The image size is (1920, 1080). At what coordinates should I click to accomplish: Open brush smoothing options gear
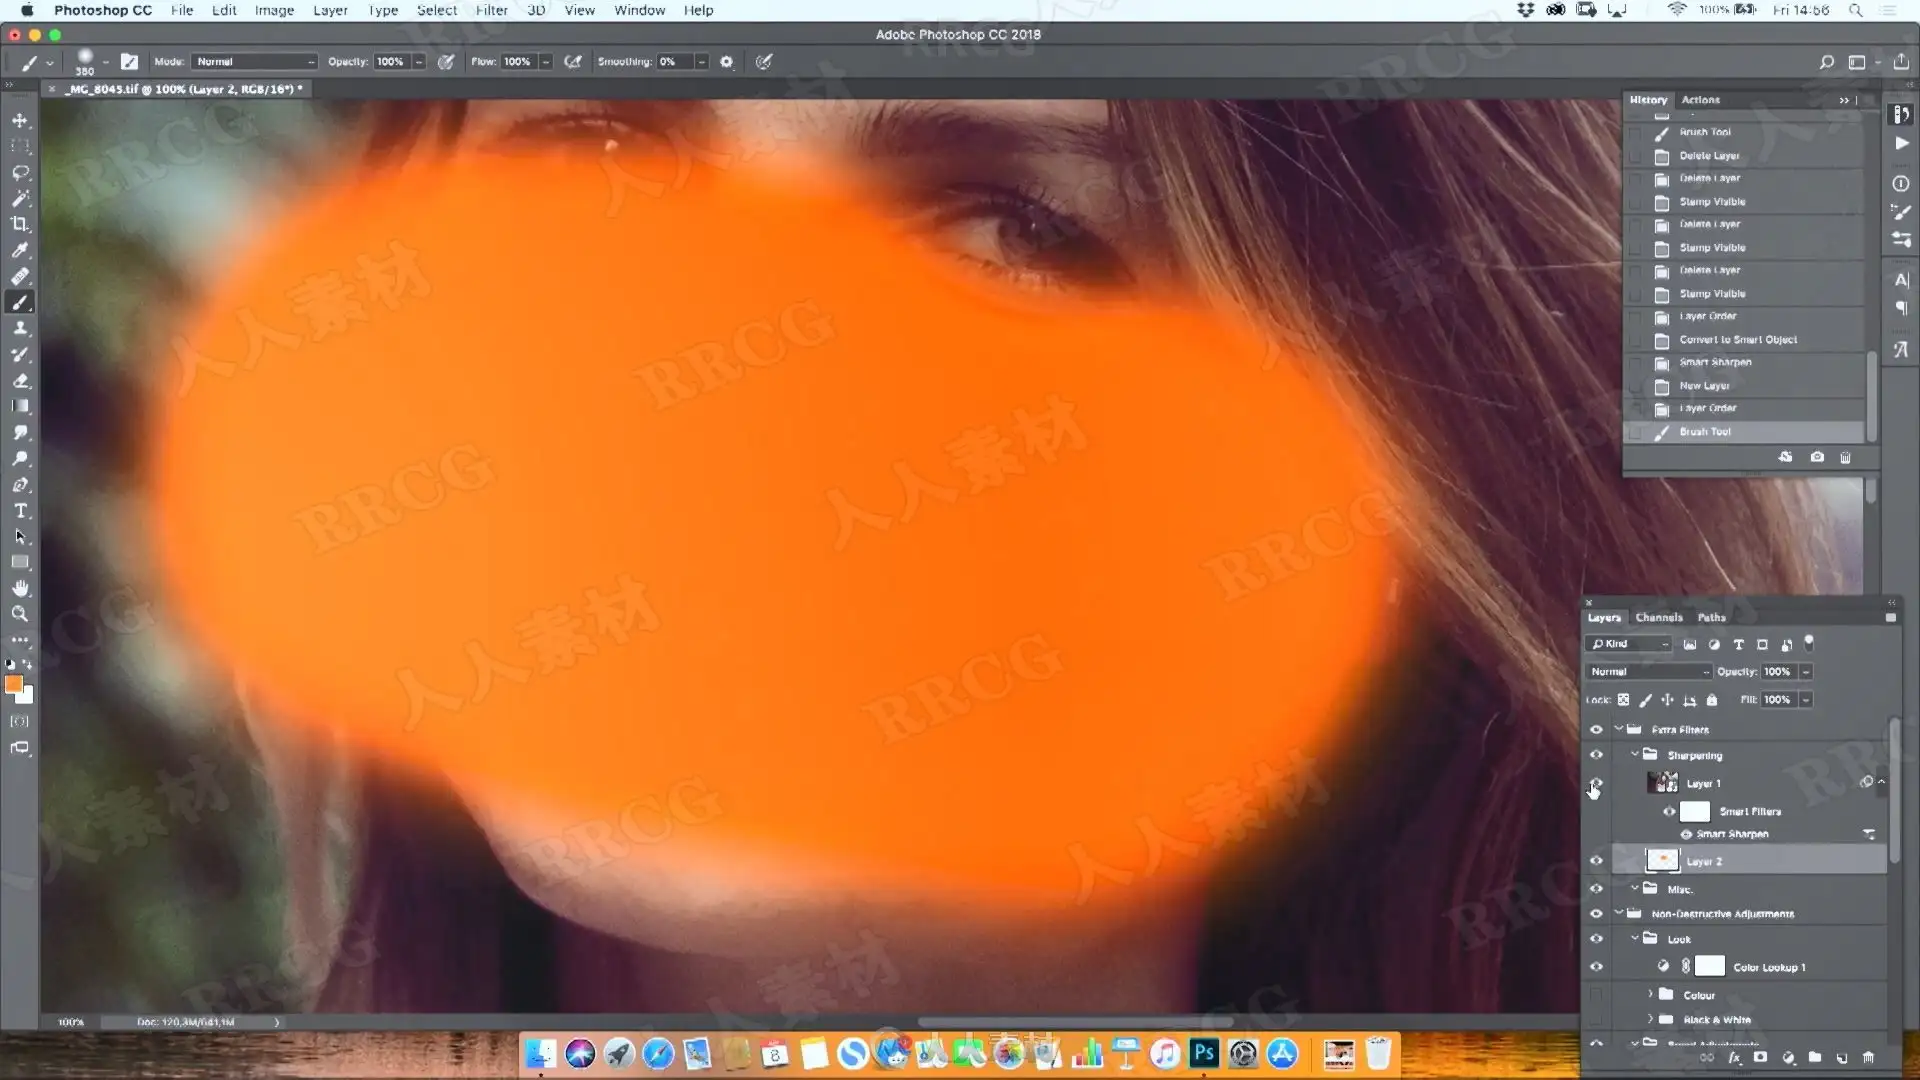point(727,62)
